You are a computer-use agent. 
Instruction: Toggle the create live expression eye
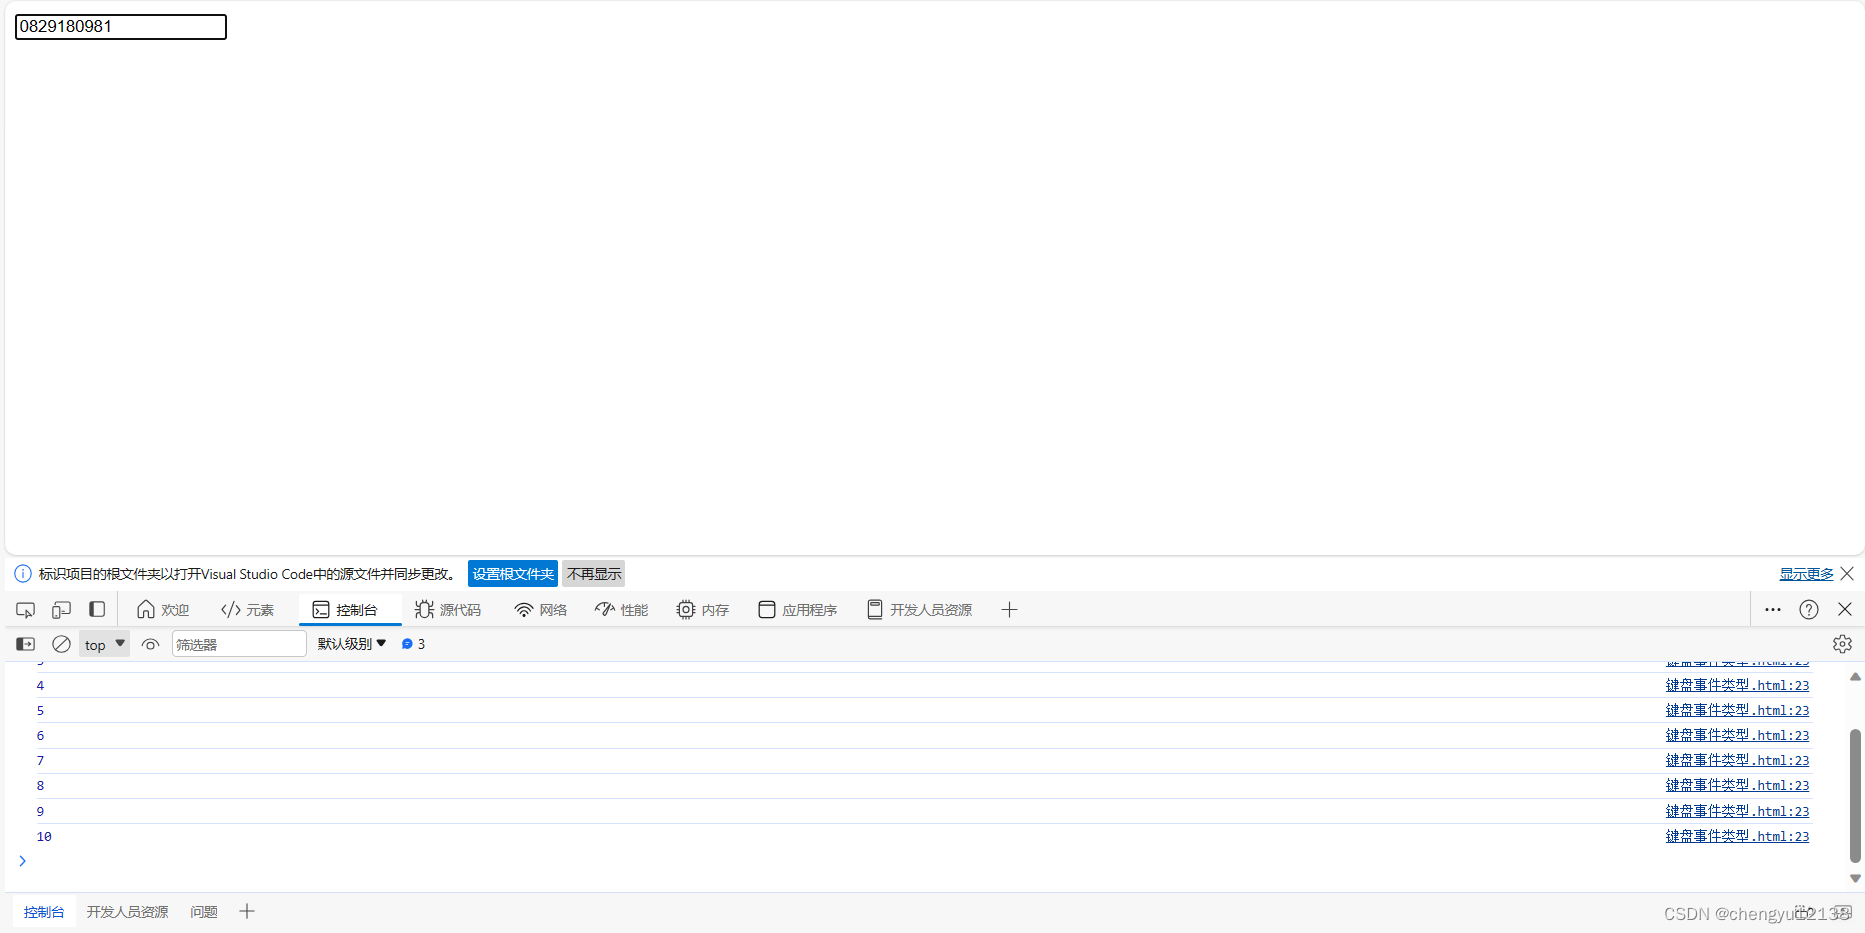point(150,644)
